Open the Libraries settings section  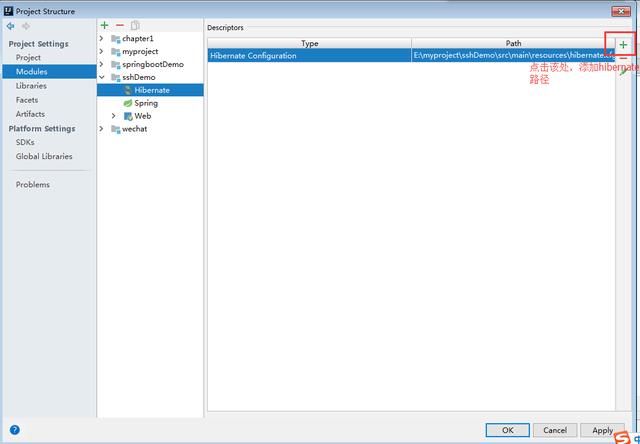pos(32,86)
